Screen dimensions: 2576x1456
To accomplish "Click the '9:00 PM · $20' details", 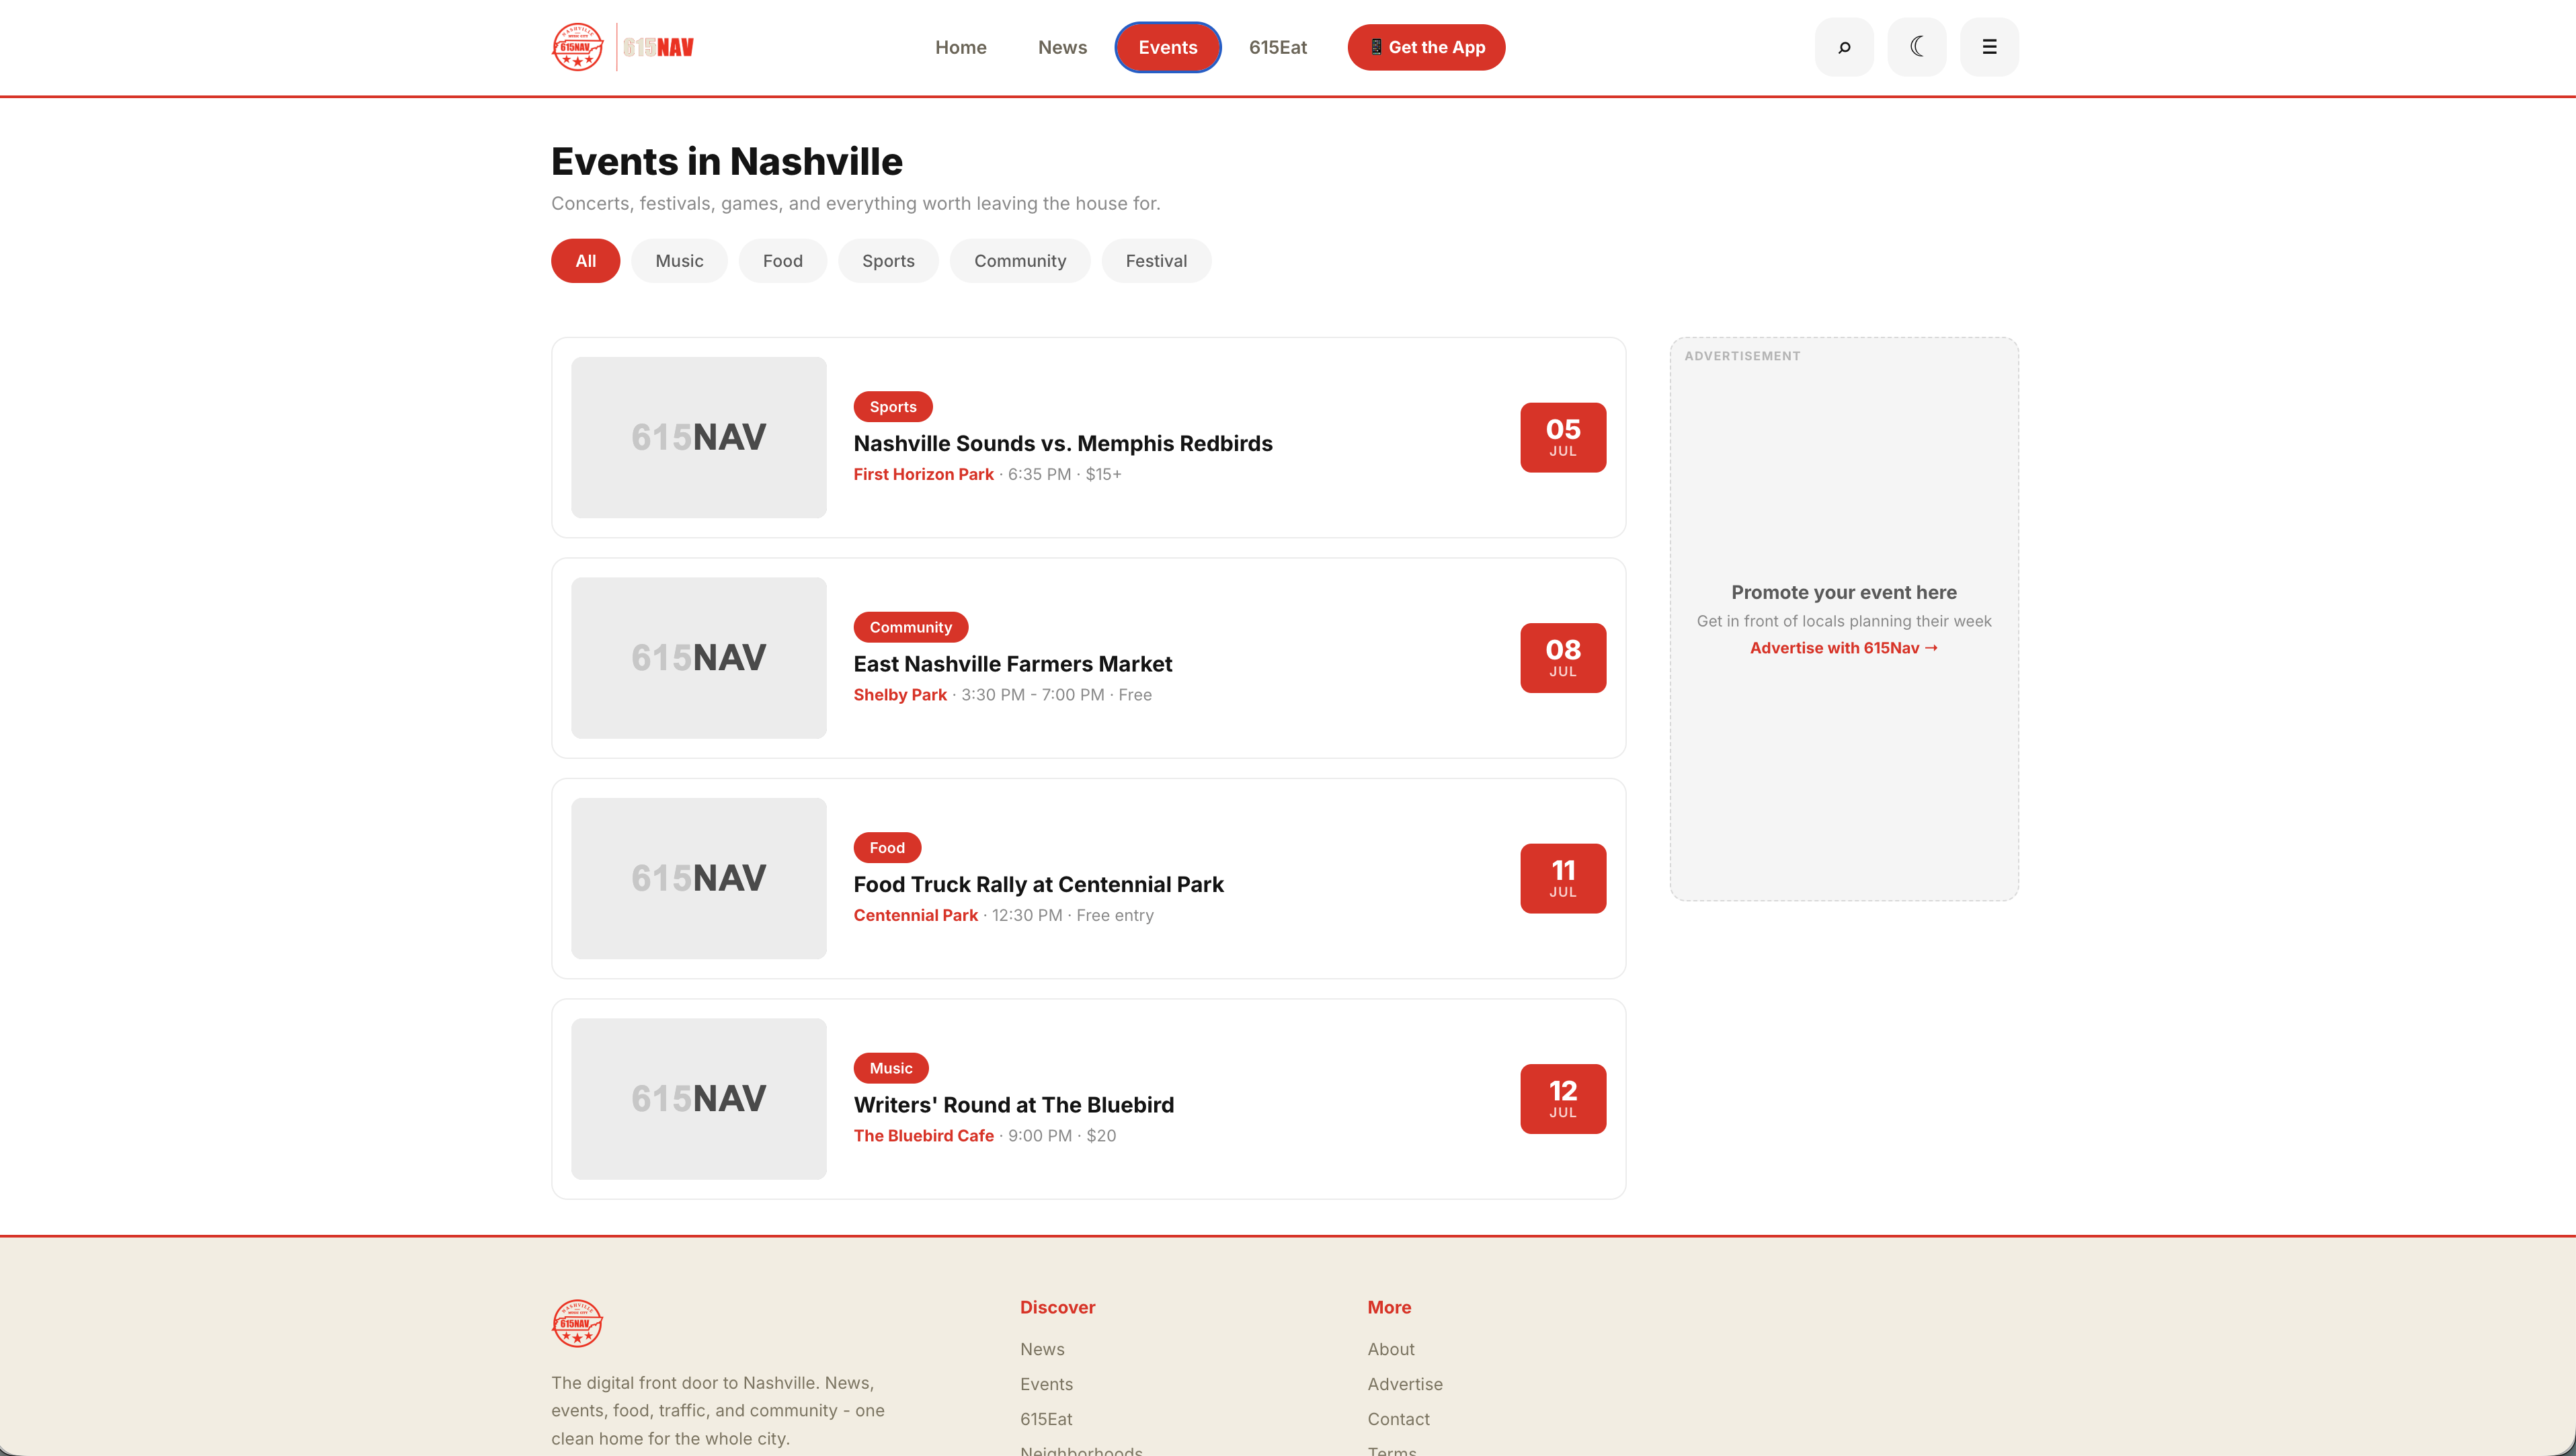I will tap(1062, 1135).
